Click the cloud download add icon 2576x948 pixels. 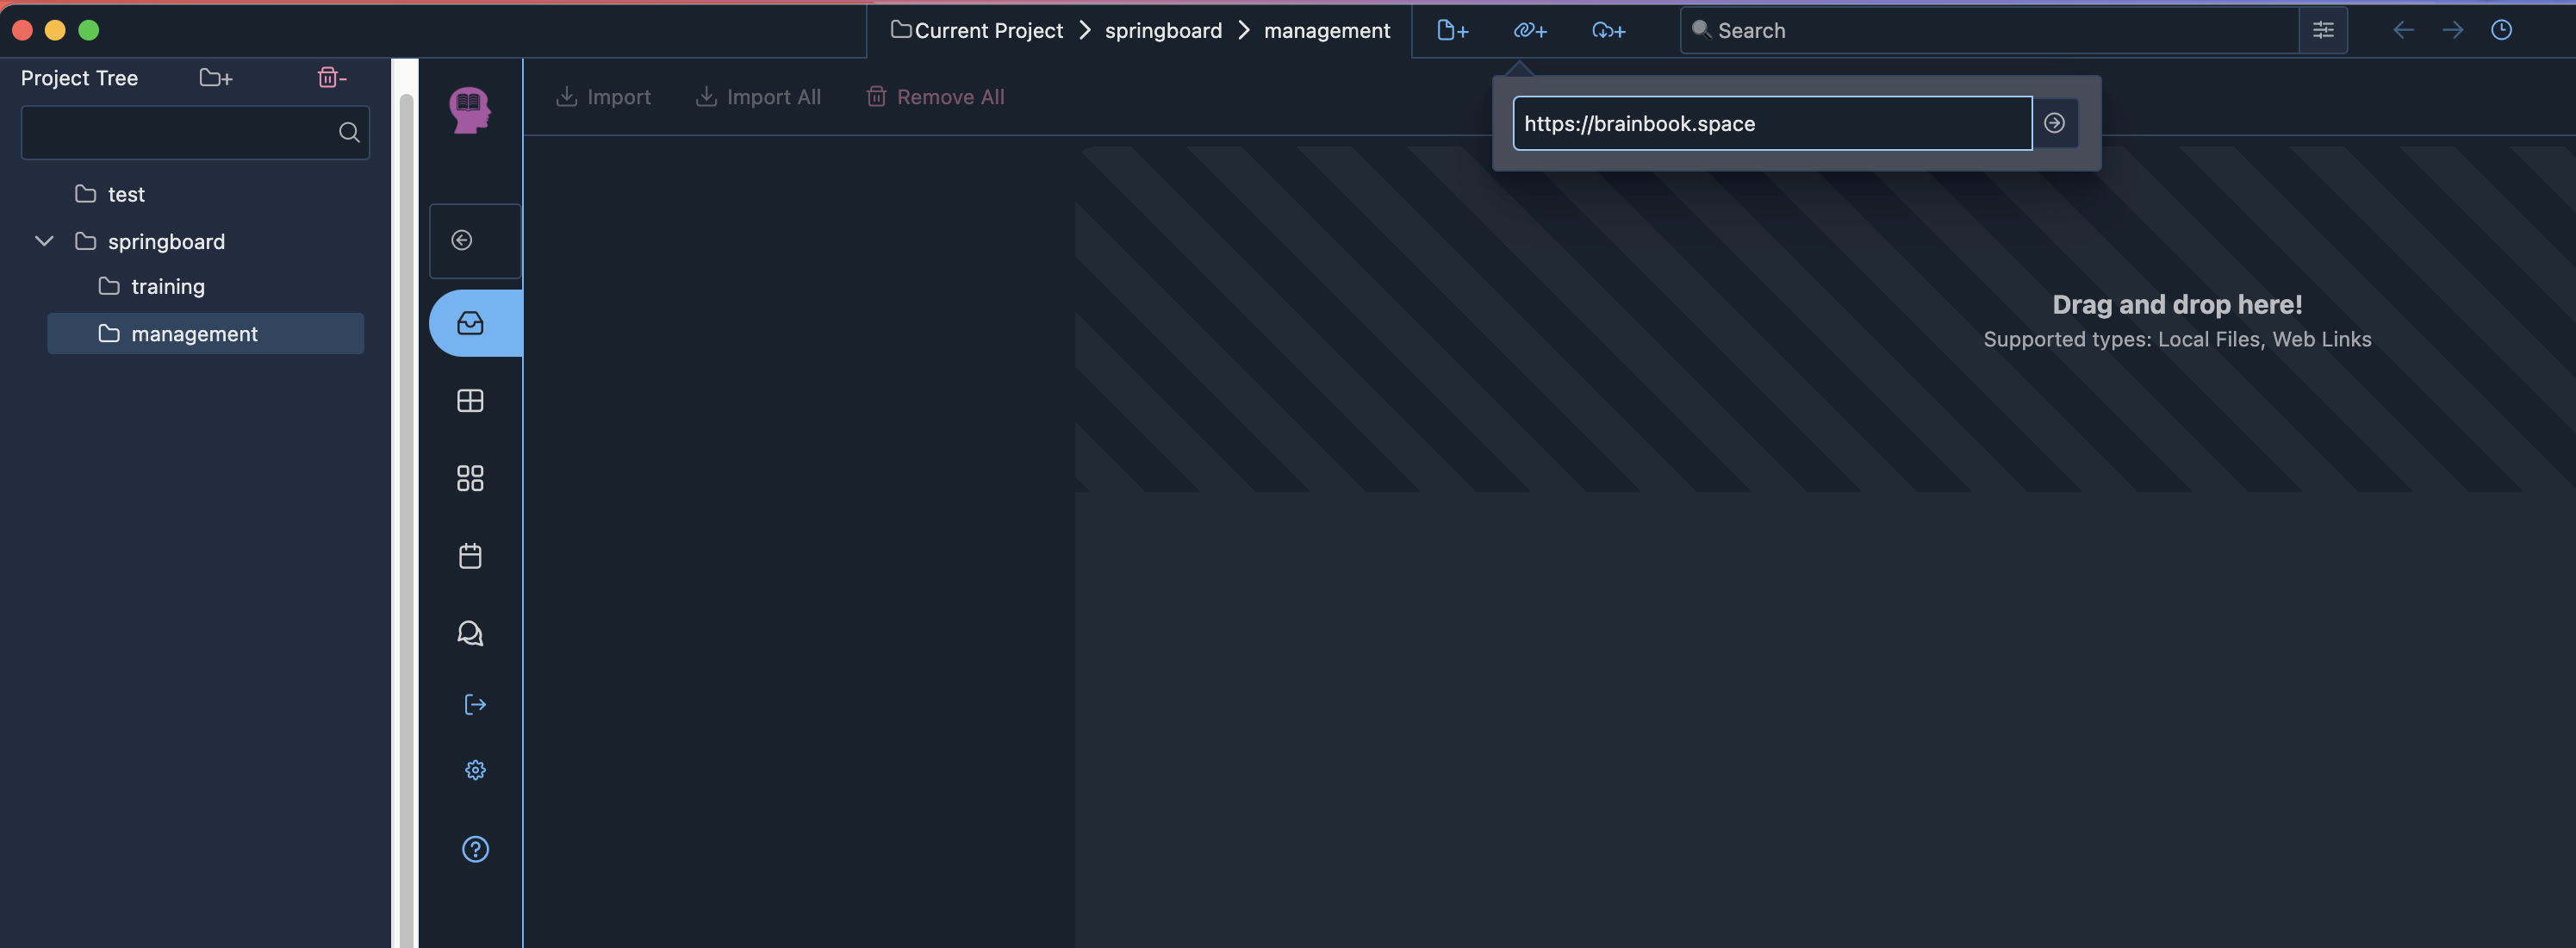click(x=1608, y=30)
